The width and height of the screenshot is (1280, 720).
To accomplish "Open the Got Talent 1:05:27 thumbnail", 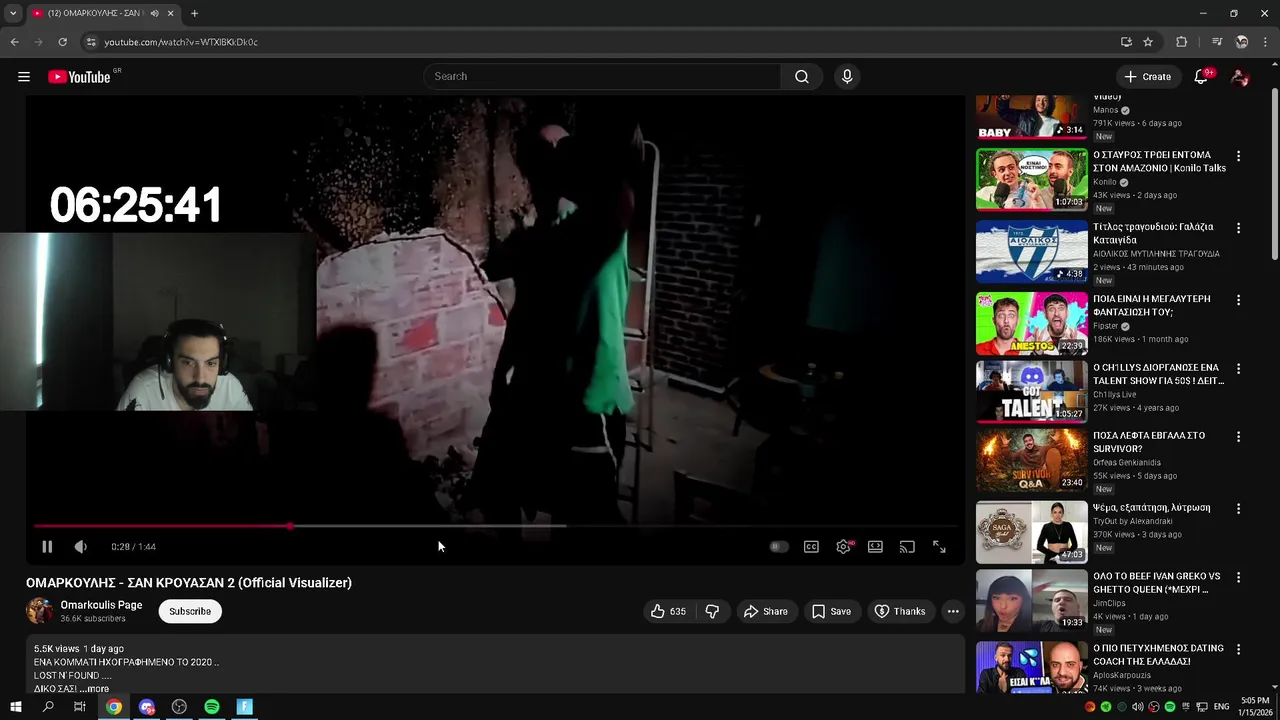I will pyautogui.click(x=1031, y=391).
